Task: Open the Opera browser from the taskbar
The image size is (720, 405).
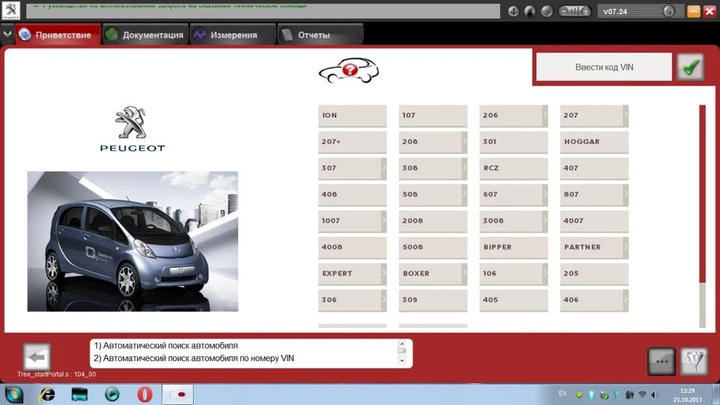Action: (x=145, y=394)
